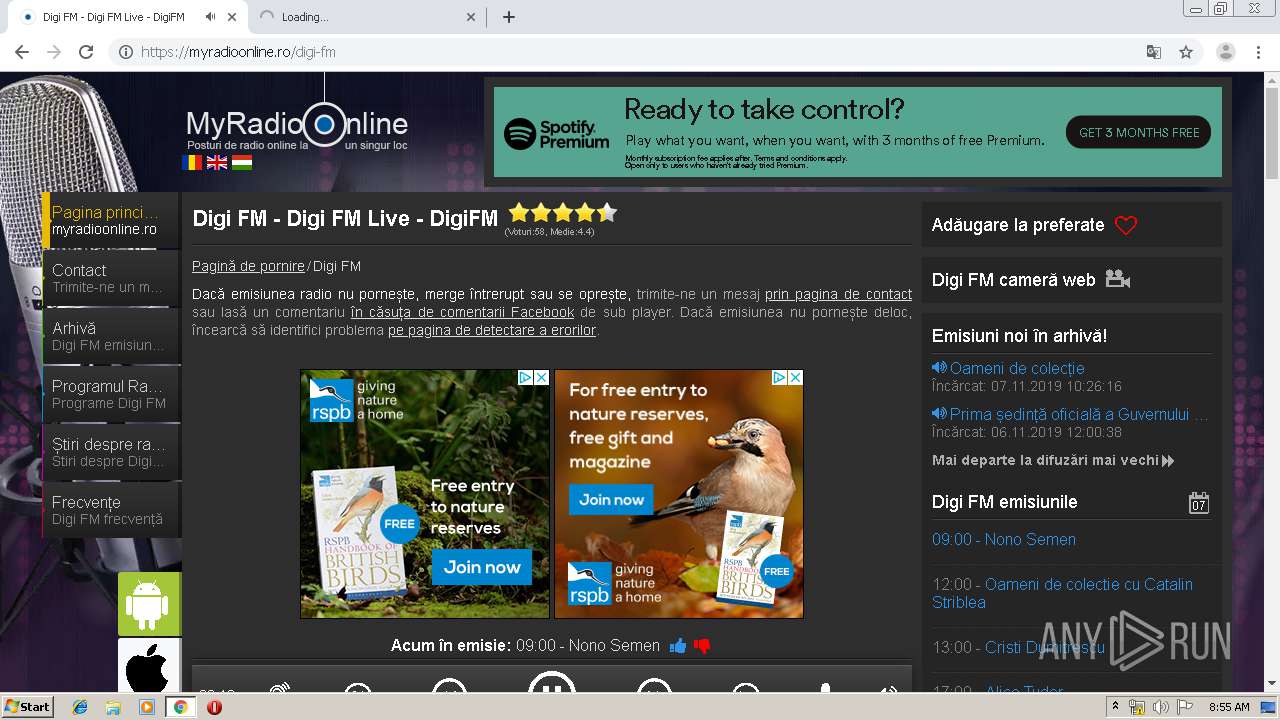Open 12:00 Oameni de colectie schedule entry

(1062, 593)
